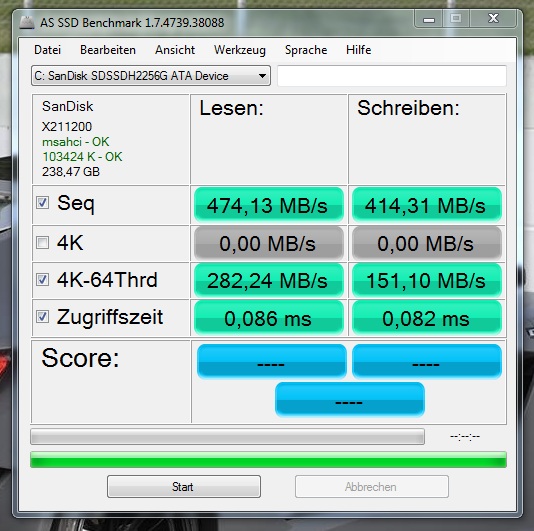Screen dimensions: 534x531
Task: Click the green overall progress bar
Action: [x=268, y=459]
